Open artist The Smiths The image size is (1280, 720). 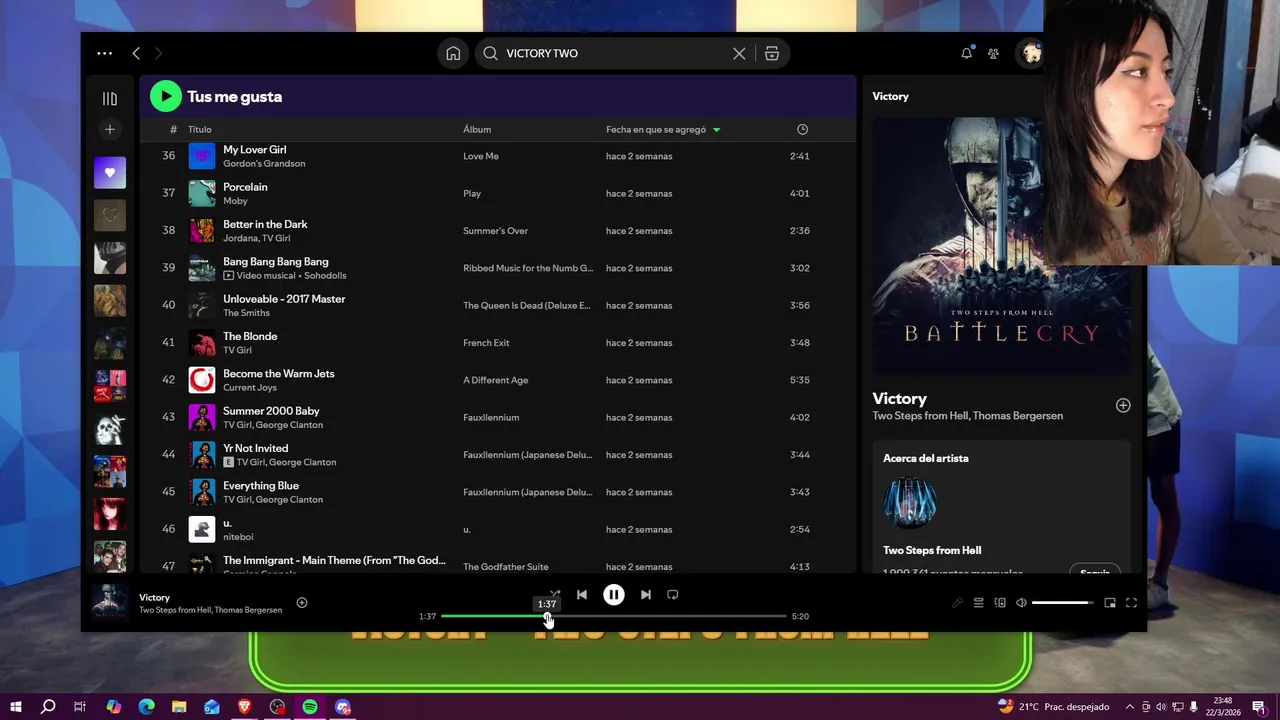click(x=246, y=313)
